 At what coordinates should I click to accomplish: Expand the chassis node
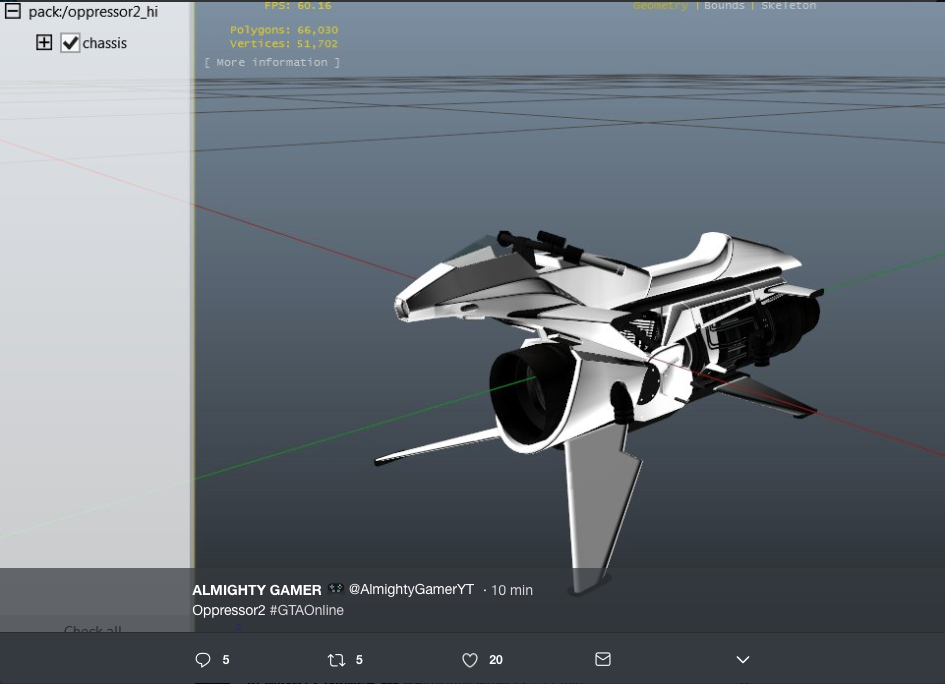44,42
